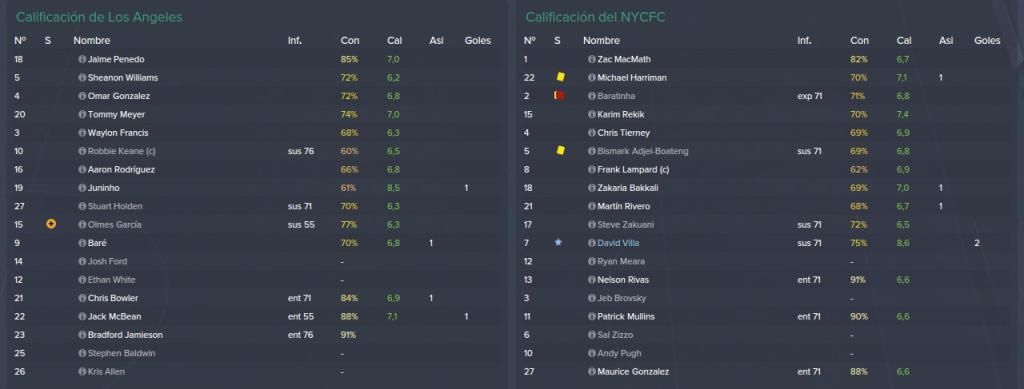Select the Zakaria Bakkali row
The image size is (1024, 389).
point(768,188)
